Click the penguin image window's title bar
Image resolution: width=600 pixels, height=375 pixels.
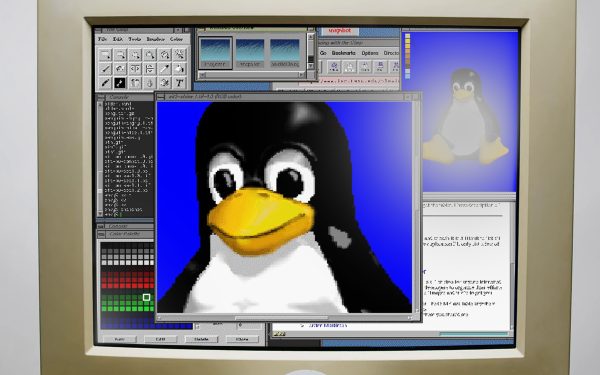tap(283, 97)
